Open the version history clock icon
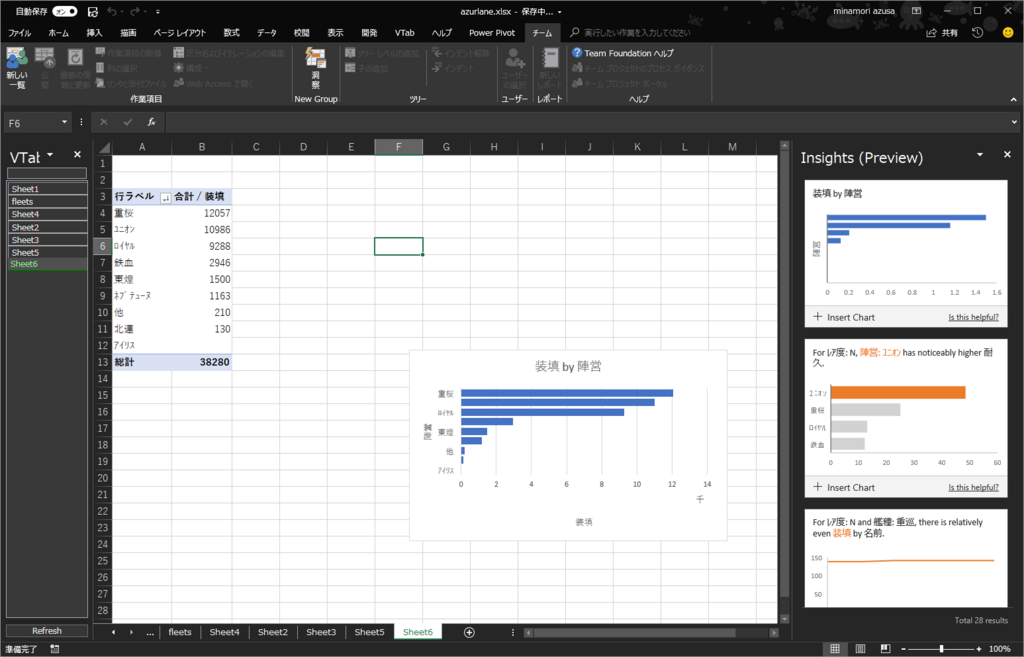 click(977, 33)
